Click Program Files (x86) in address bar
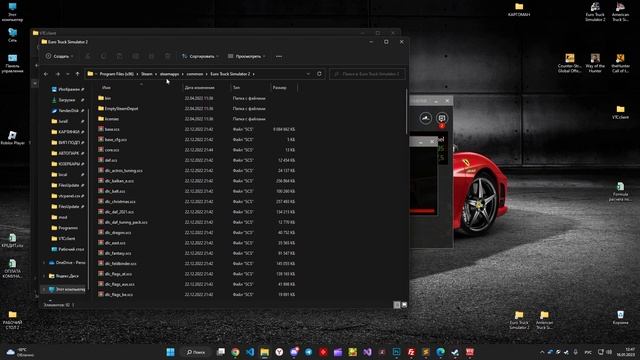Viewport: 640px width, 360px height. click(x=116, y=74)
